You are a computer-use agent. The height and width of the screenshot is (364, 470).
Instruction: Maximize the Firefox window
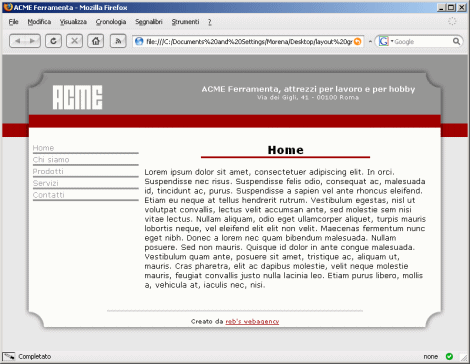pyautogui.click(x=451, y=7)
